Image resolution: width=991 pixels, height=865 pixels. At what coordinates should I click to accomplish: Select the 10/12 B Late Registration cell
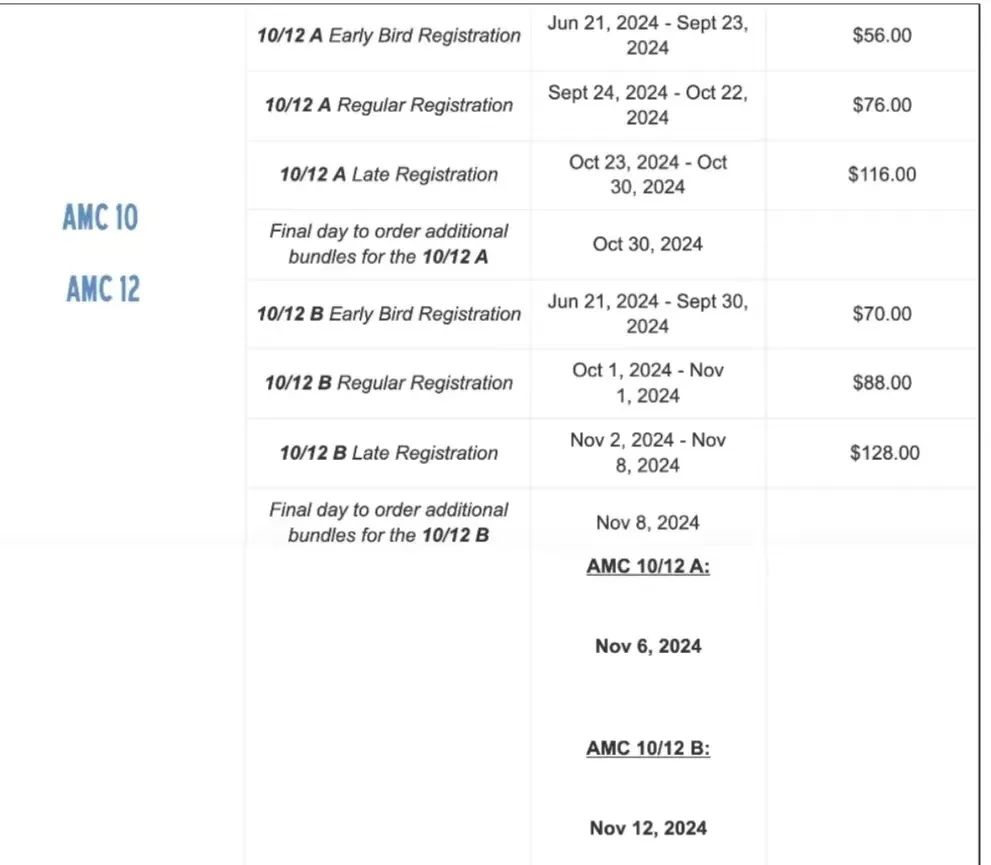(389, 453)
